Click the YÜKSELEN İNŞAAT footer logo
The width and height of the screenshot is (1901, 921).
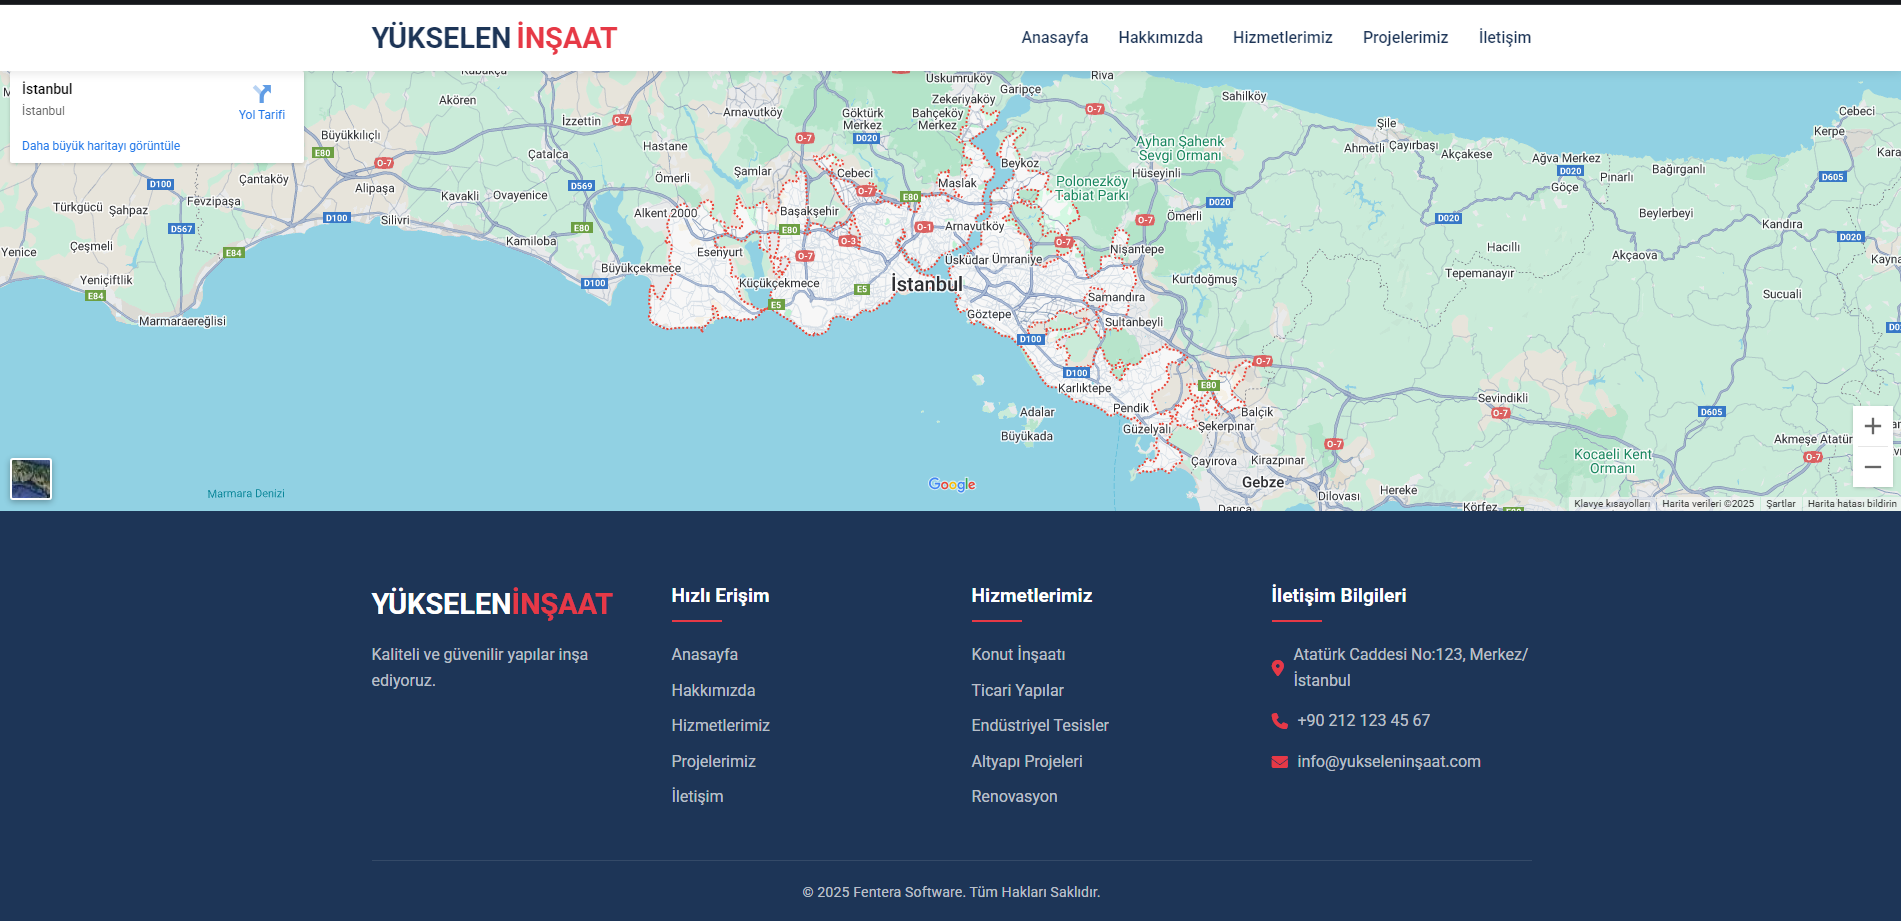[x=492, y=604]
